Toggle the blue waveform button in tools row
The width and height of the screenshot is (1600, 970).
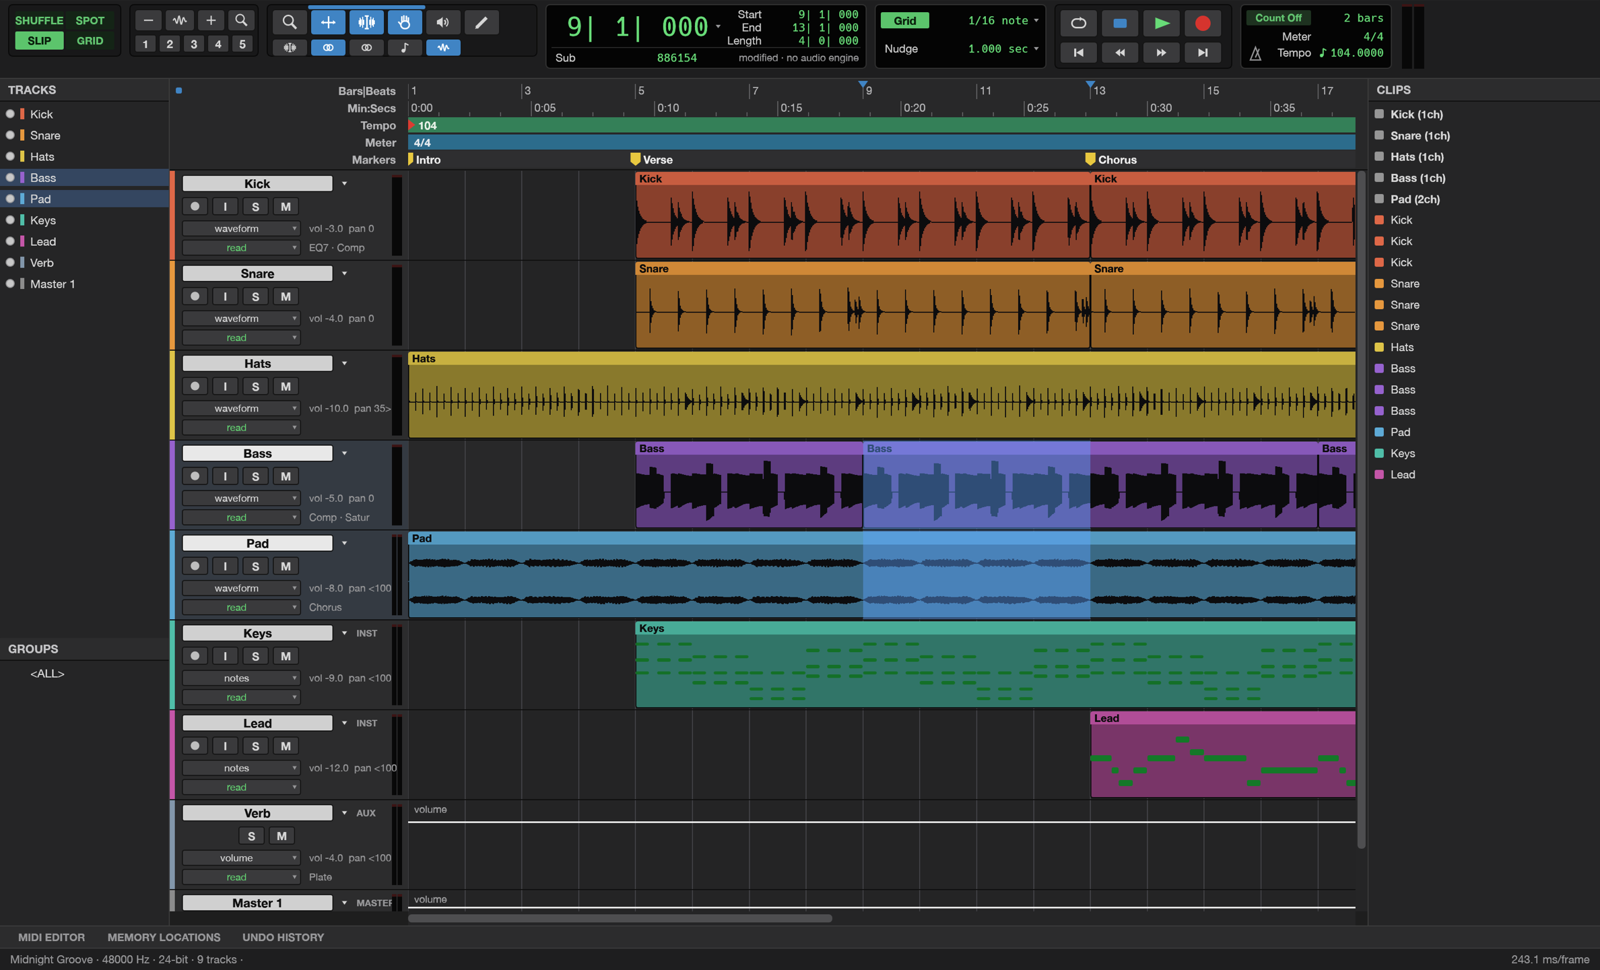coord(443,47)
